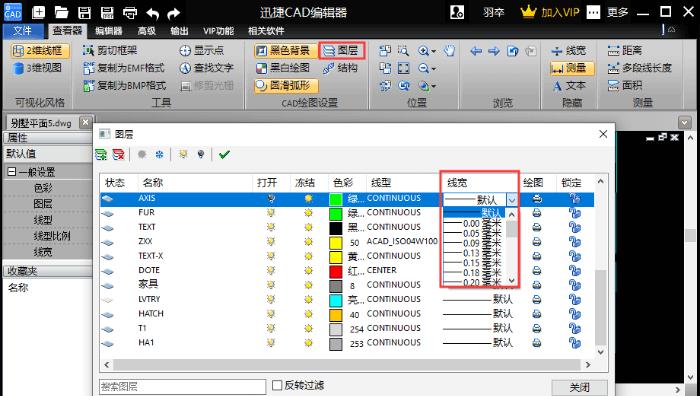Screen dimensions: 700x396
Task: Open file using the folder icon
Action: click(x=61, y=12)
